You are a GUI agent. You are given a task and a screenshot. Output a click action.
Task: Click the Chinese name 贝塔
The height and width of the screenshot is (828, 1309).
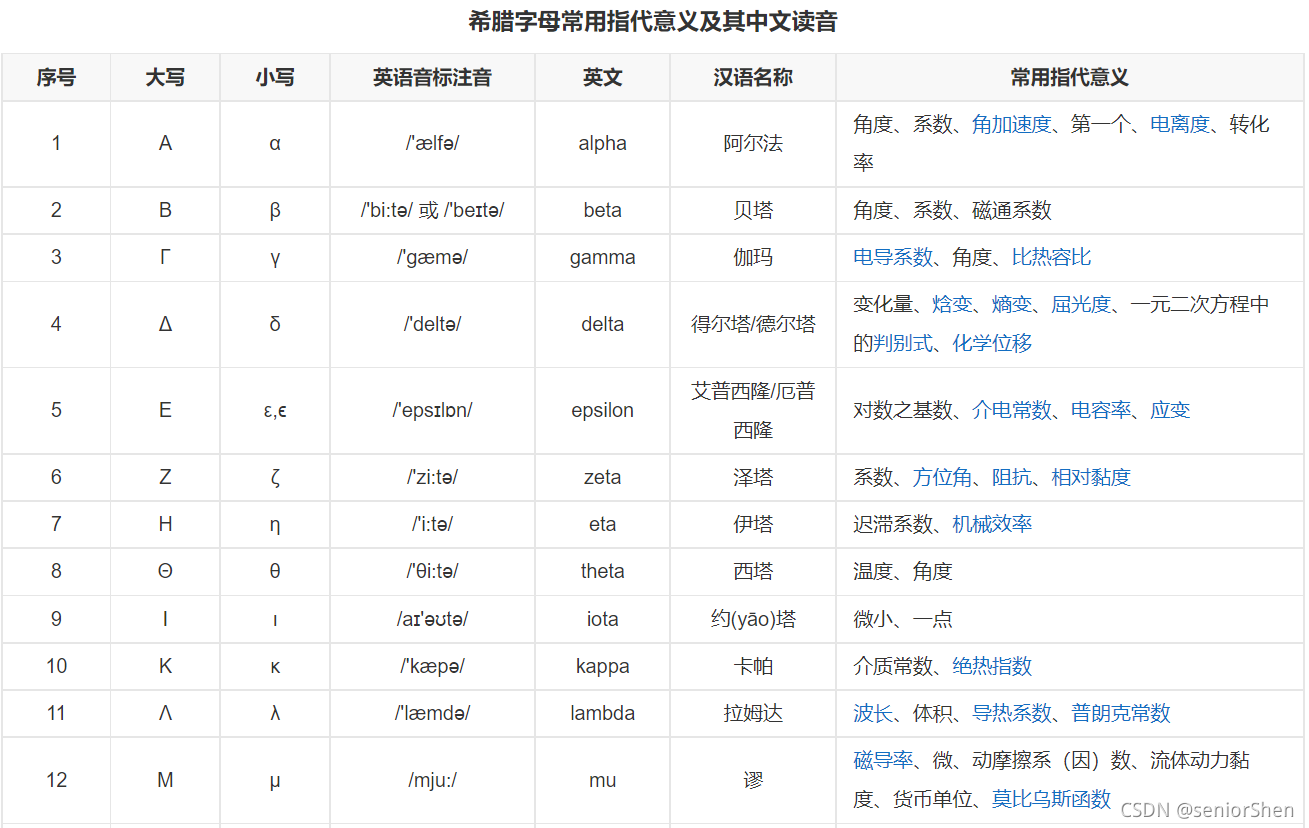click(753, 210)
